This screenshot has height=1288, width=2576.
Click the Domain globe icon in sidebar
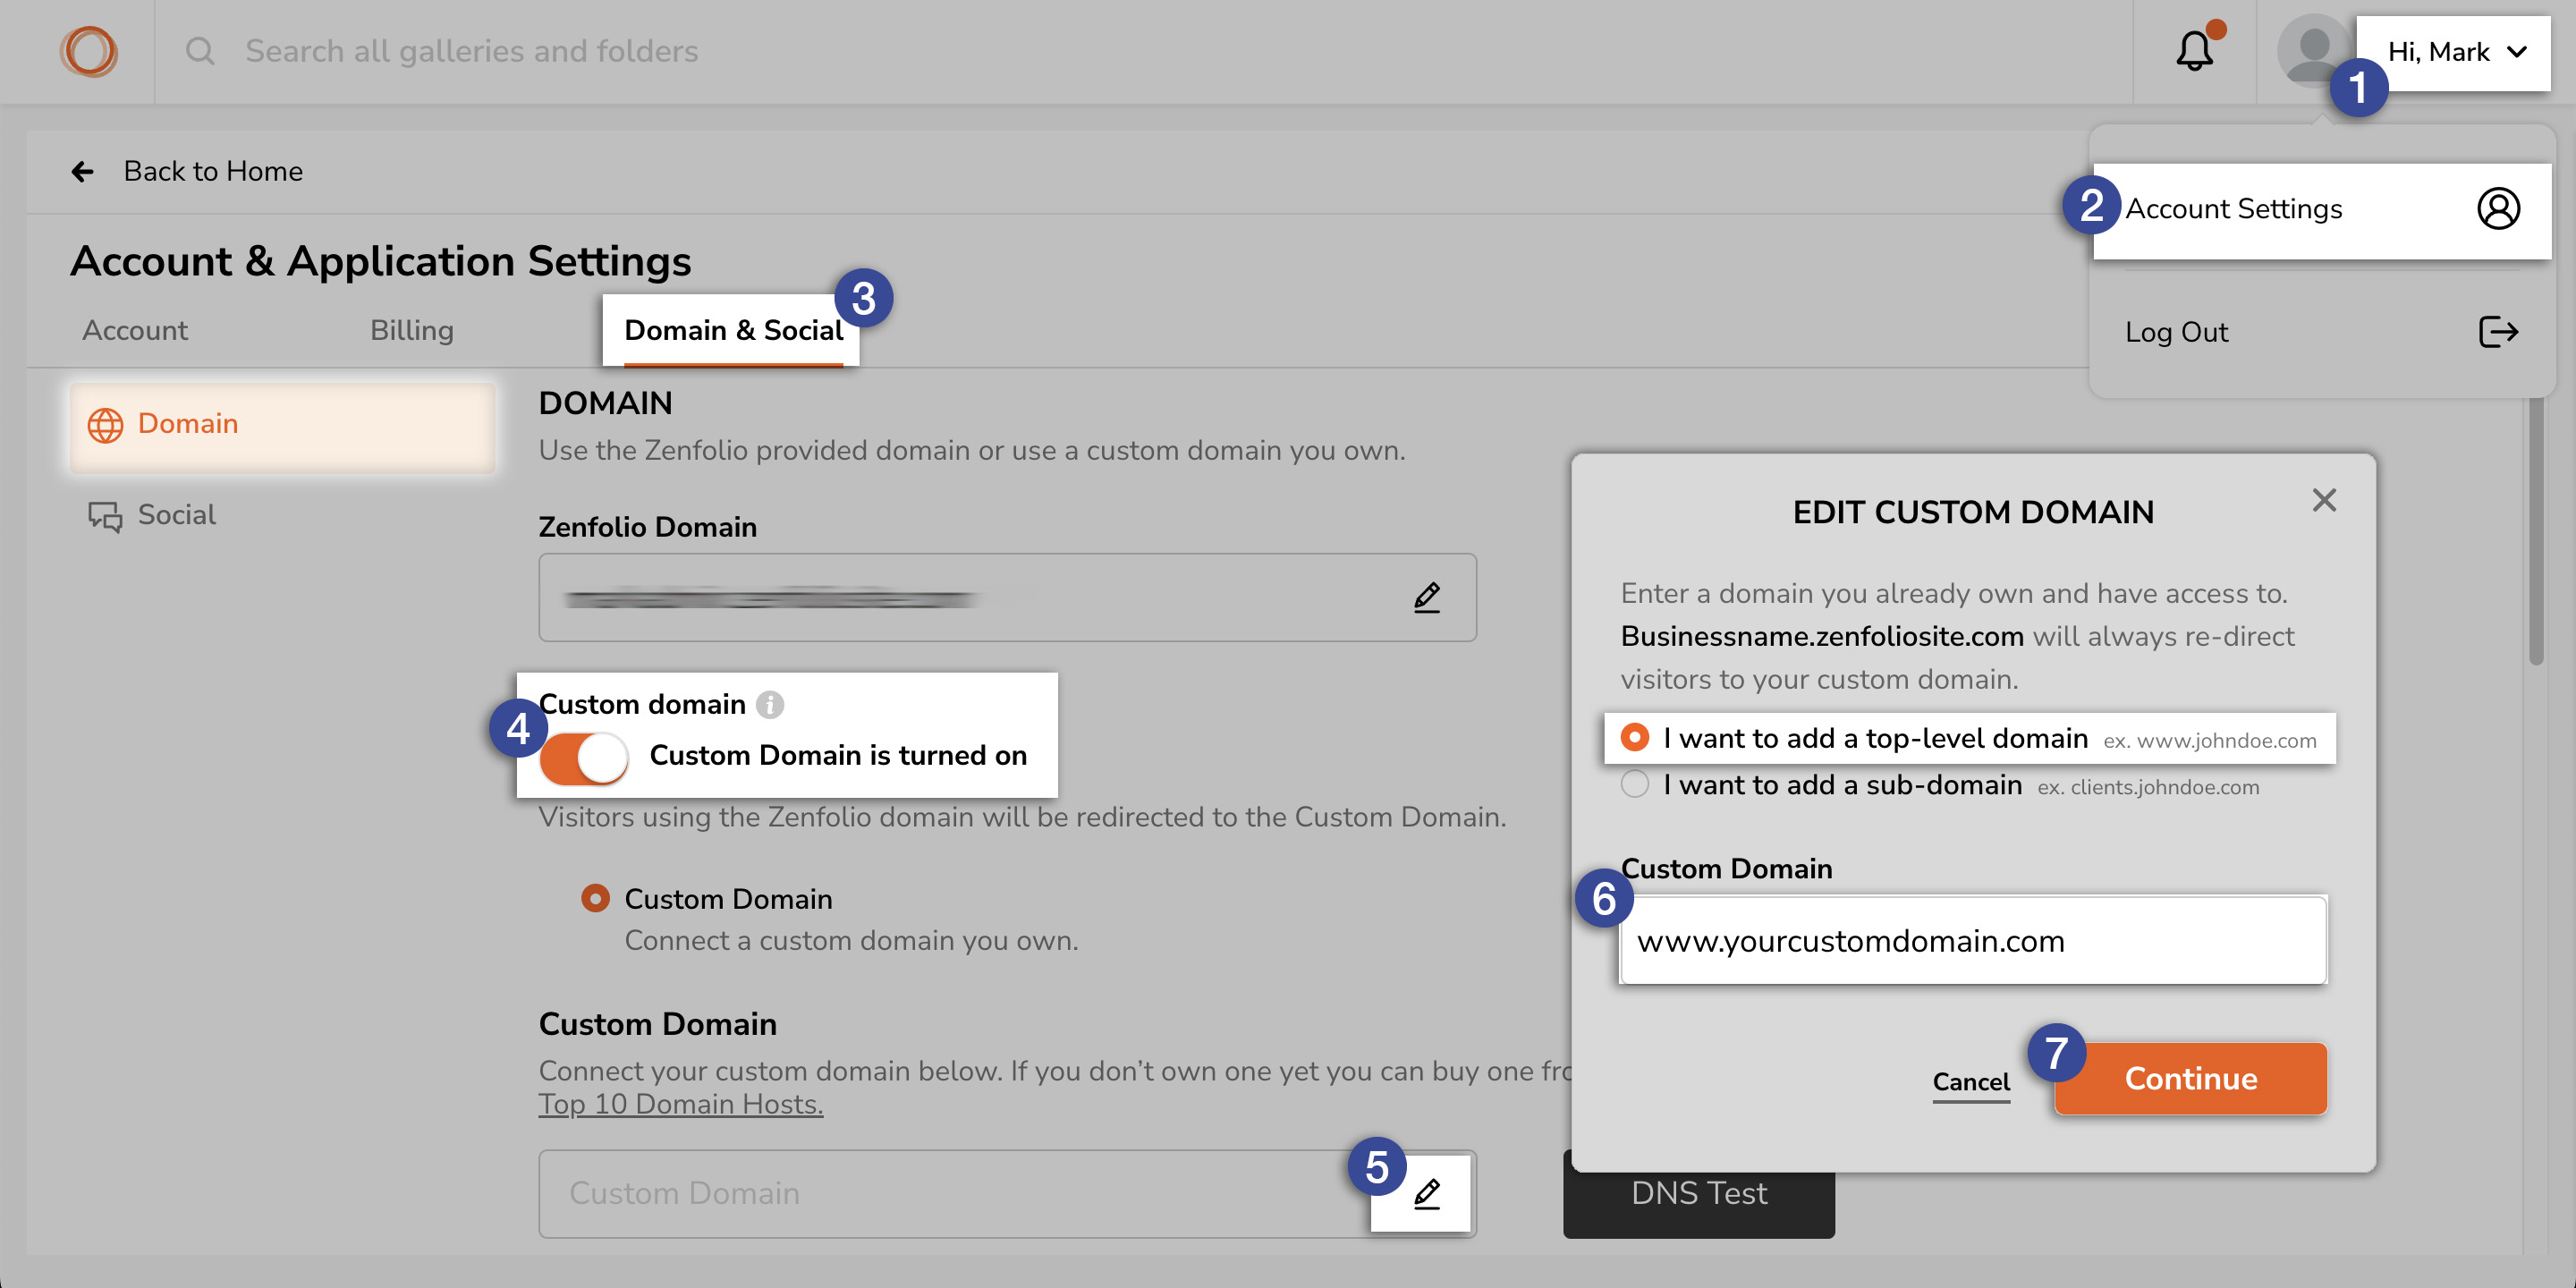[x=105, y=425]
